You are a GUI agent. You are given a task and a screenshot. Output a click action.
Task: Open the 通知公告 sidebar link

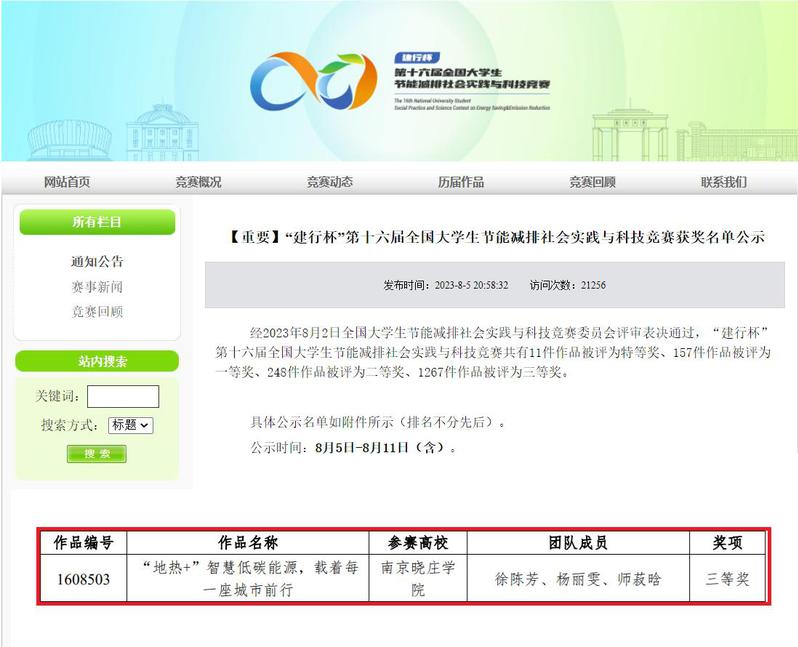click(x=97, y=262)
